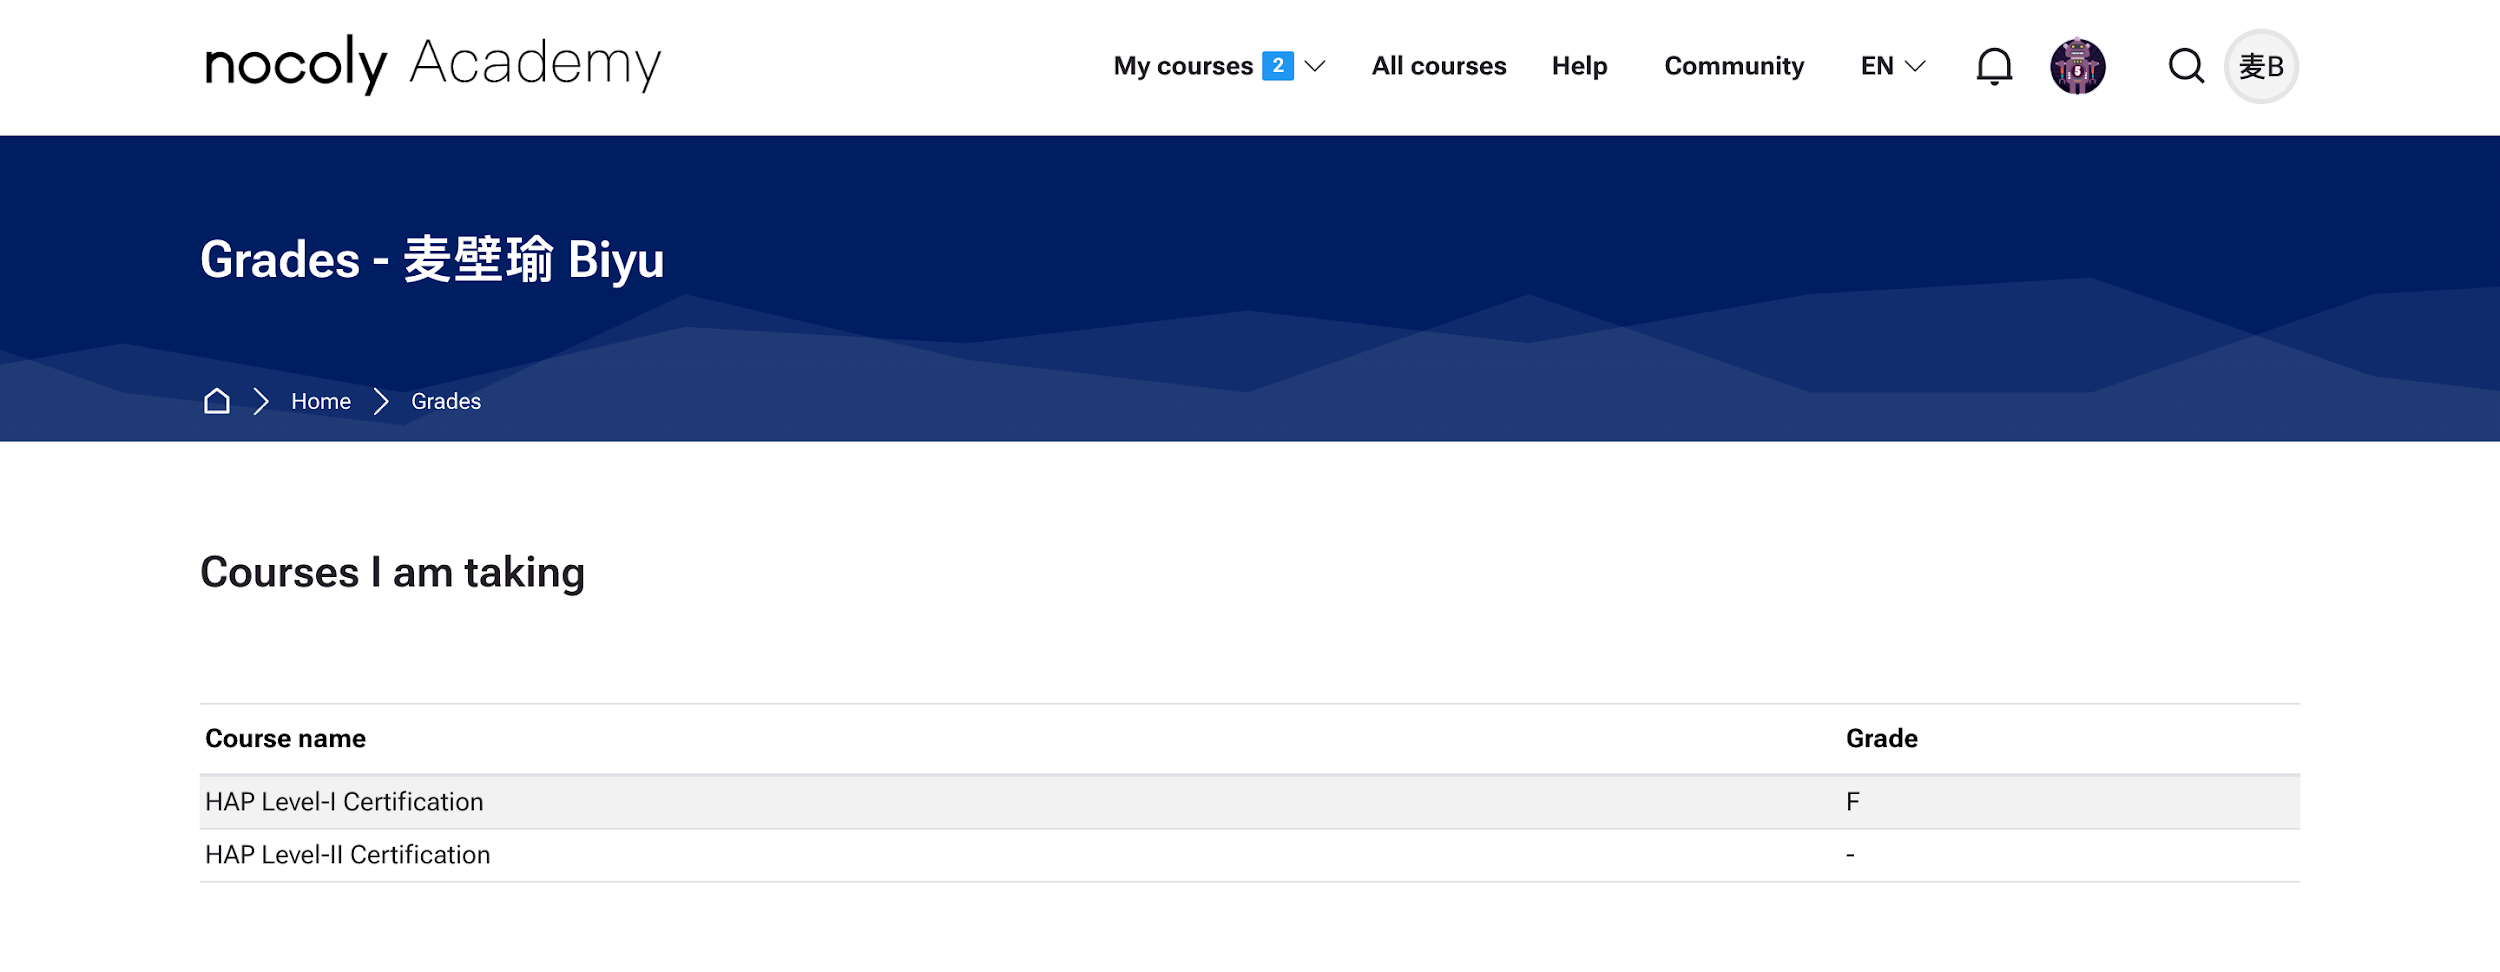Open HAP Level-I Certification course
Viewport: 2500px width, 972px height.
(x=344, y=801)
